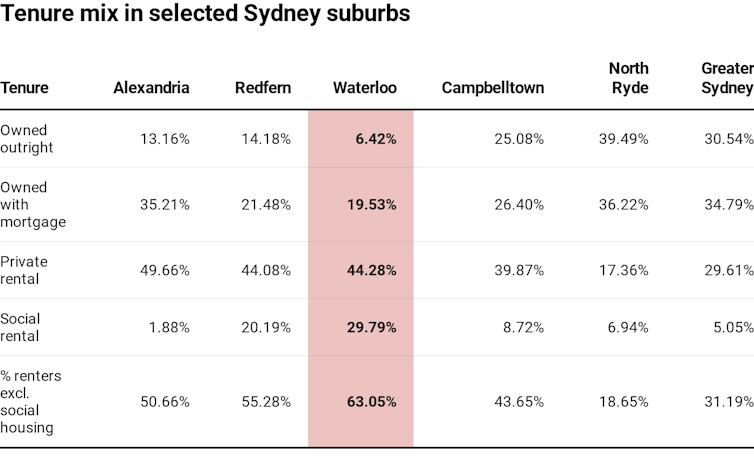Select the Campbelltown column header
Screen dimensions: 754x458
tap(493, 88)
